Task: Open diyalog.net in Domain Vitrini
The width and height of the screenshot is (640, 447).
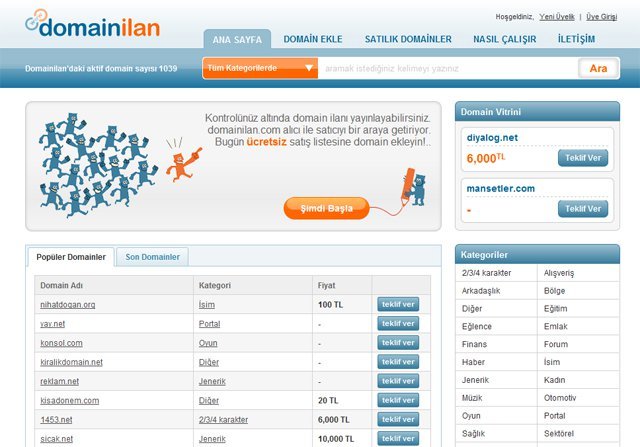Action: click(x=492, y=138)
